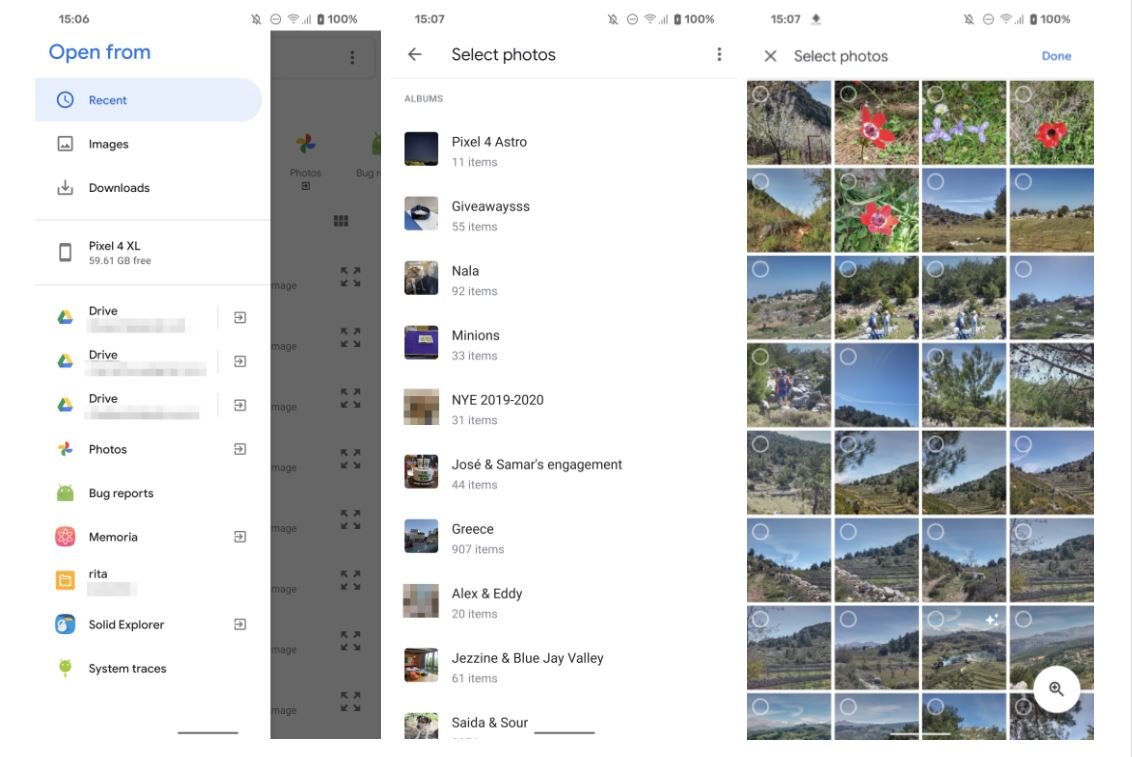This screenshot has width=1132, height=757.
Task: Open first Drive account external link arrow
Action: click(240, 318)
